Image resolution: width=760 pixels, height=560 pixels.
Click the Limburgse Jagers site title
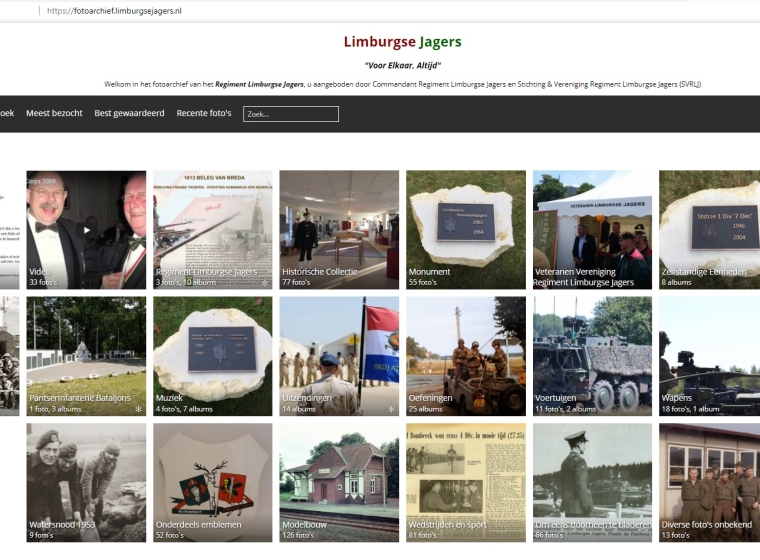pyautogui.click(x=402, y=42)
